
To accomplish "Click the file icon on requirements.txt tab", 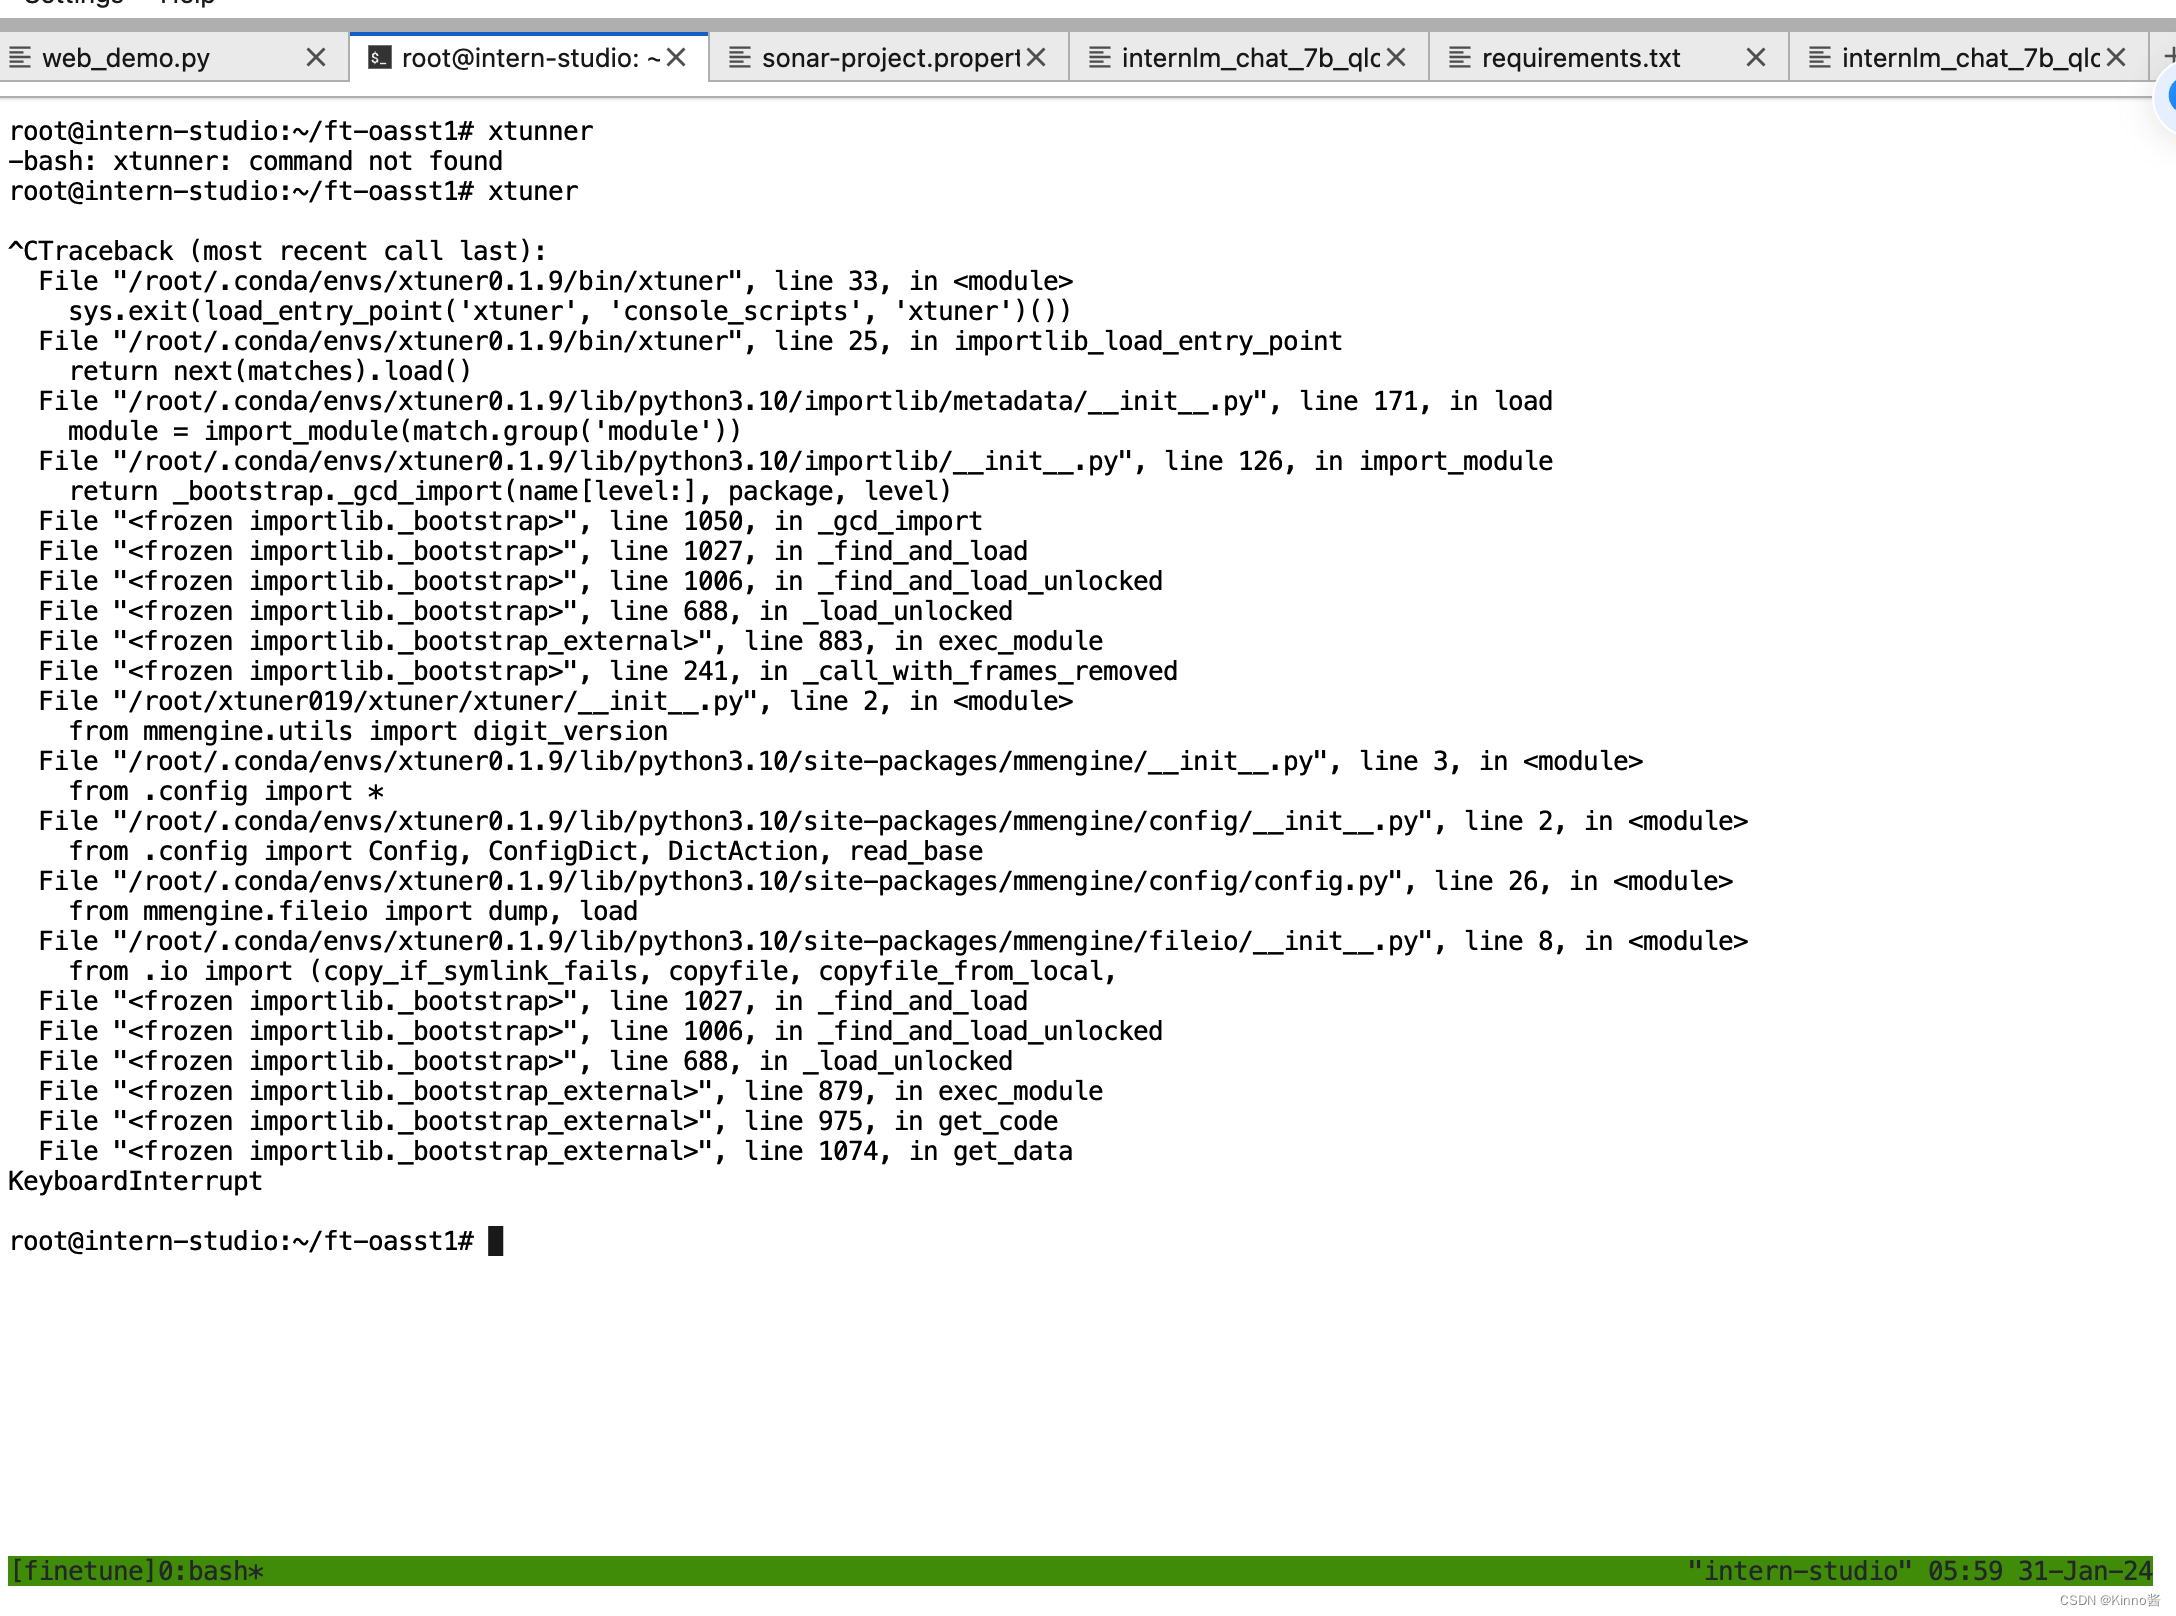I will 1460,58.
